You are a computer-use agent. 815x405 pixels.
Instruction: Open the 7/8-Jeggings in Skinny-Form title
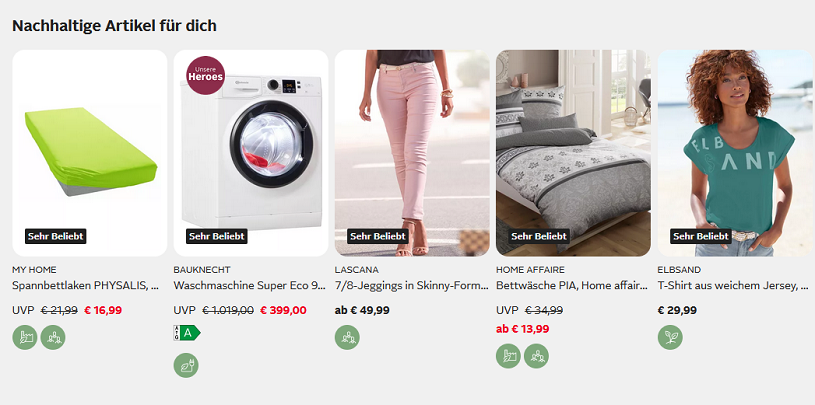click(412, 285)
